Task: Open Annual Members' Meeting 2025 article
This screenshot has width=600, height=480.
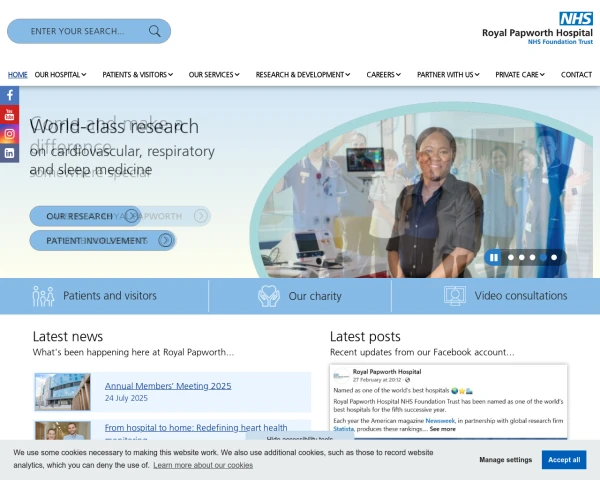Action: [x=168, y=386]
